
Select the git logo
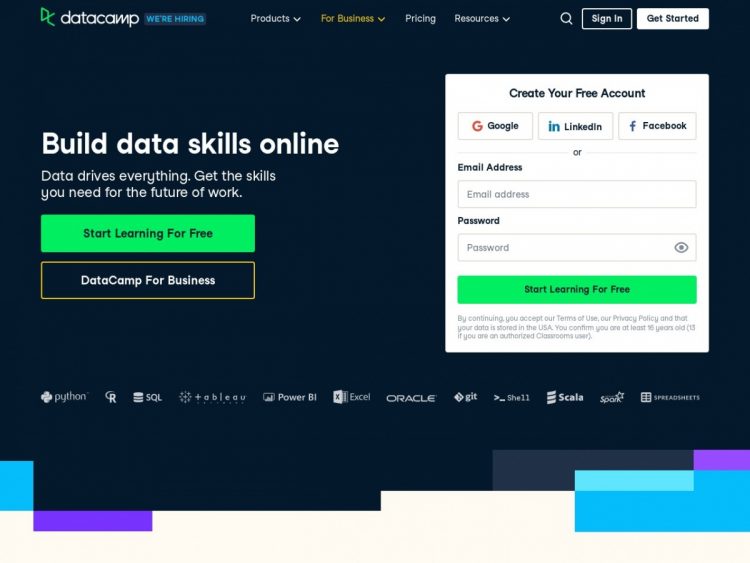[x=465, y=397]
